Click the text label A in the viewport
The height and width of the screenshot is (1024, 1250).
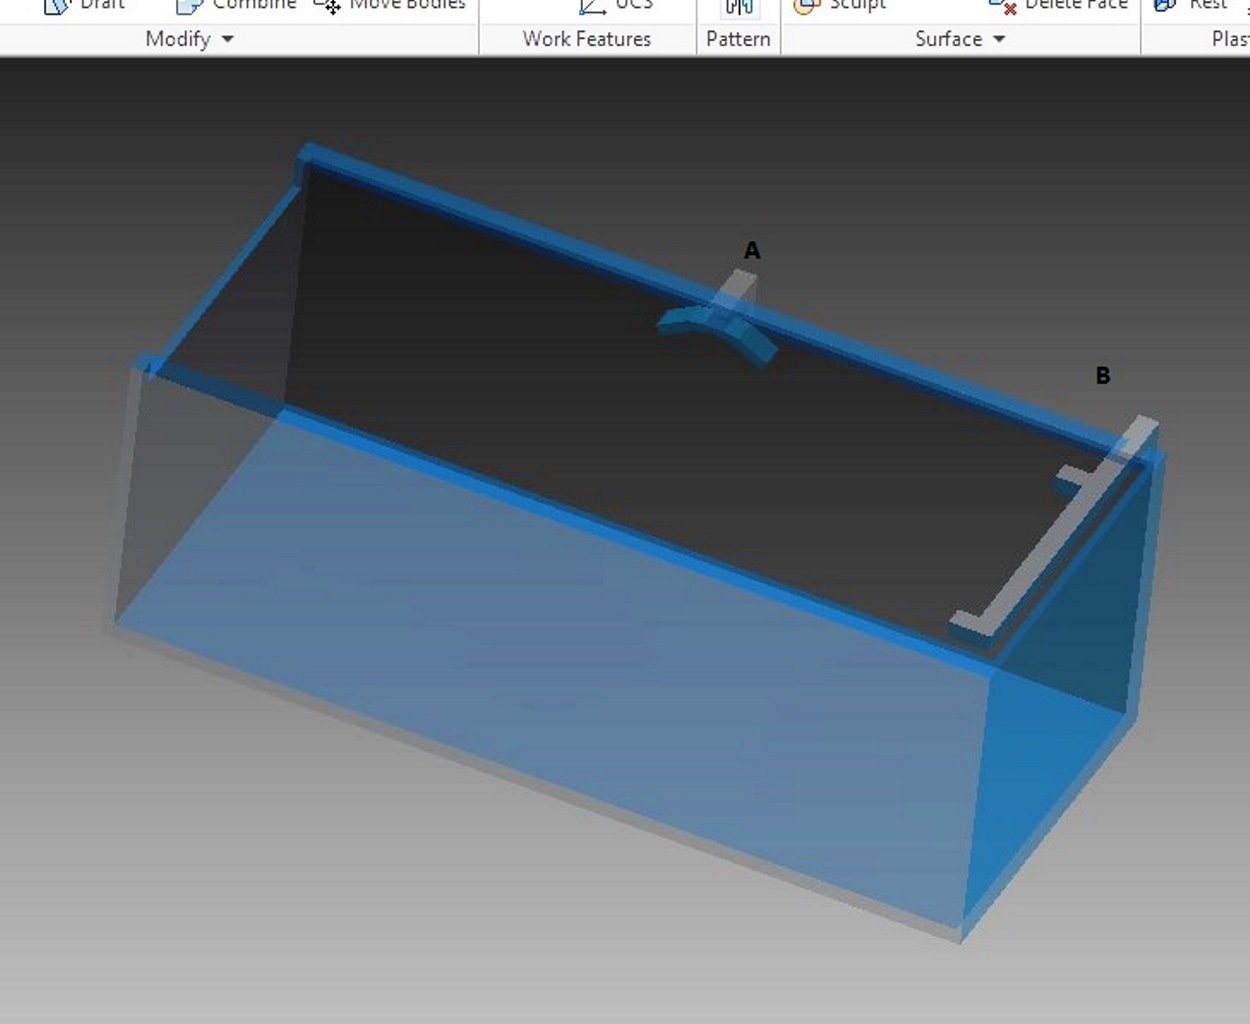[752, 251]
